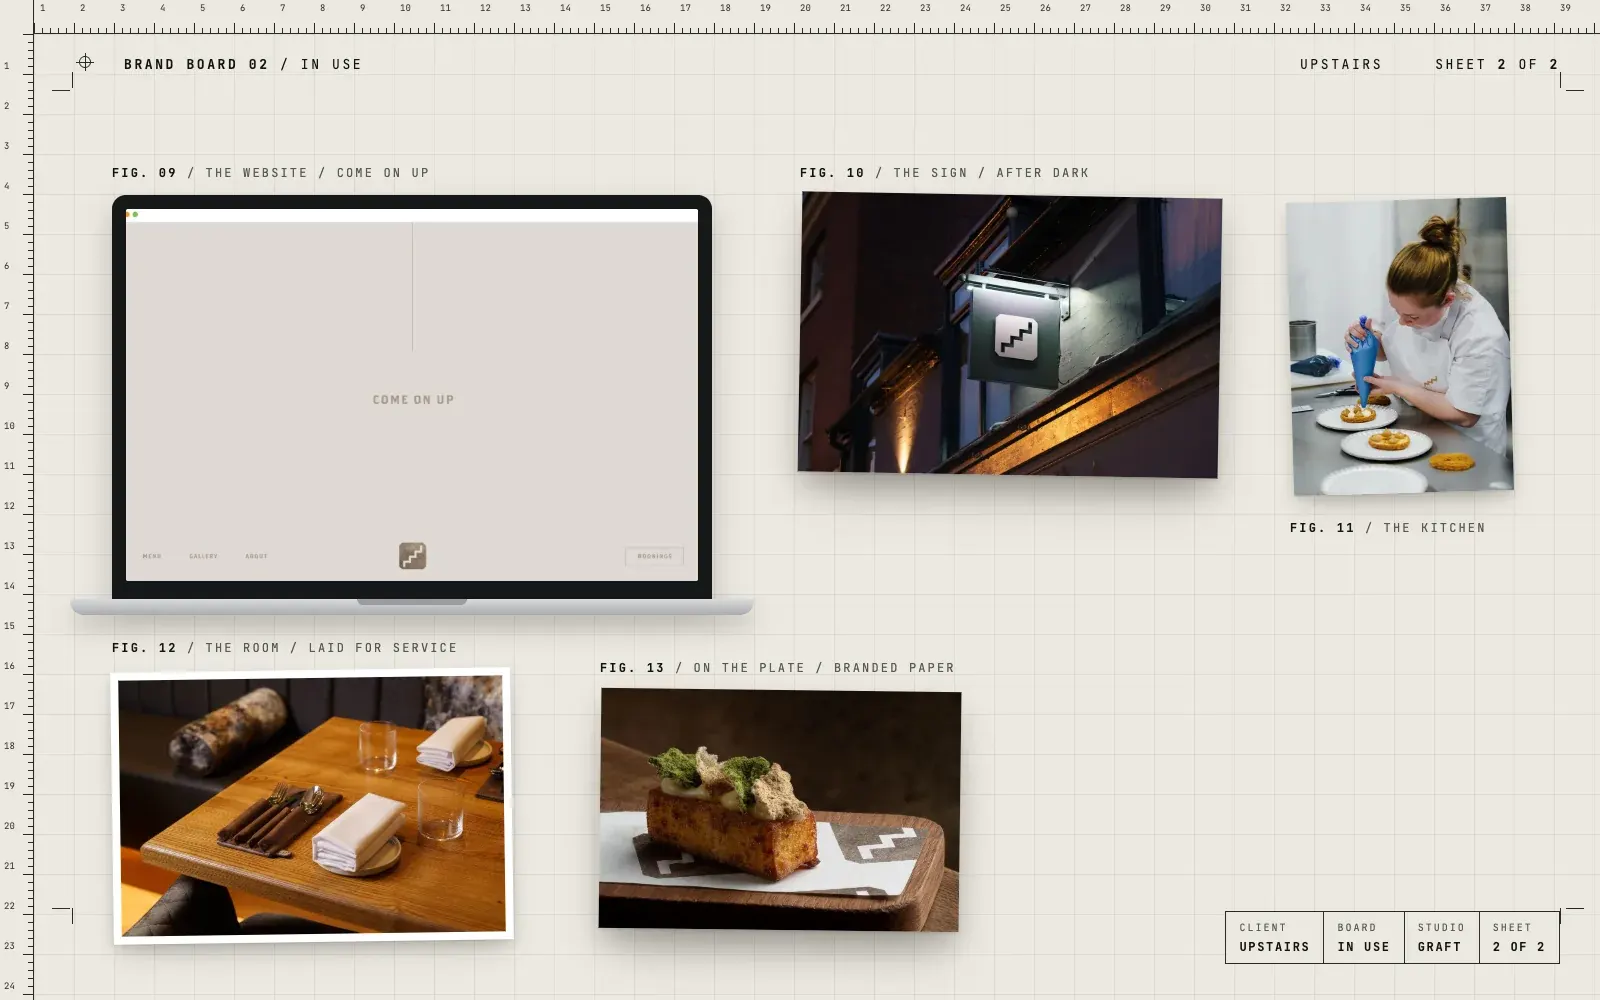This screenshot has height=1000, width=1600.
Task: Click the FIG. 11 kitchen caption
Action: pyautogui.click(x=1388, y=528)
